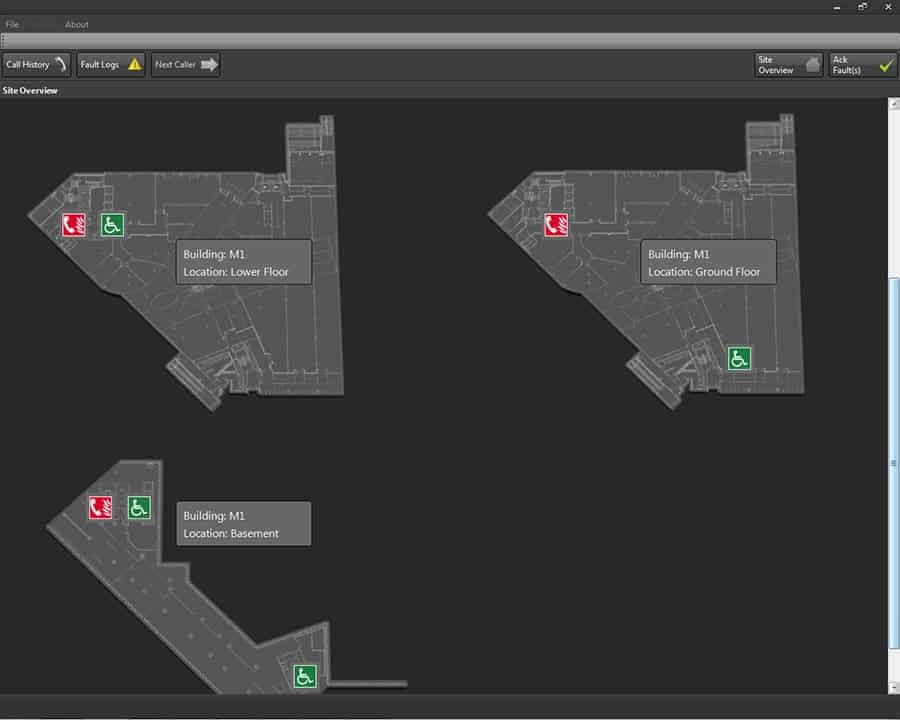Go to the Next Caller
Viewport: 900px width, 720px height.
click(186, 65)
